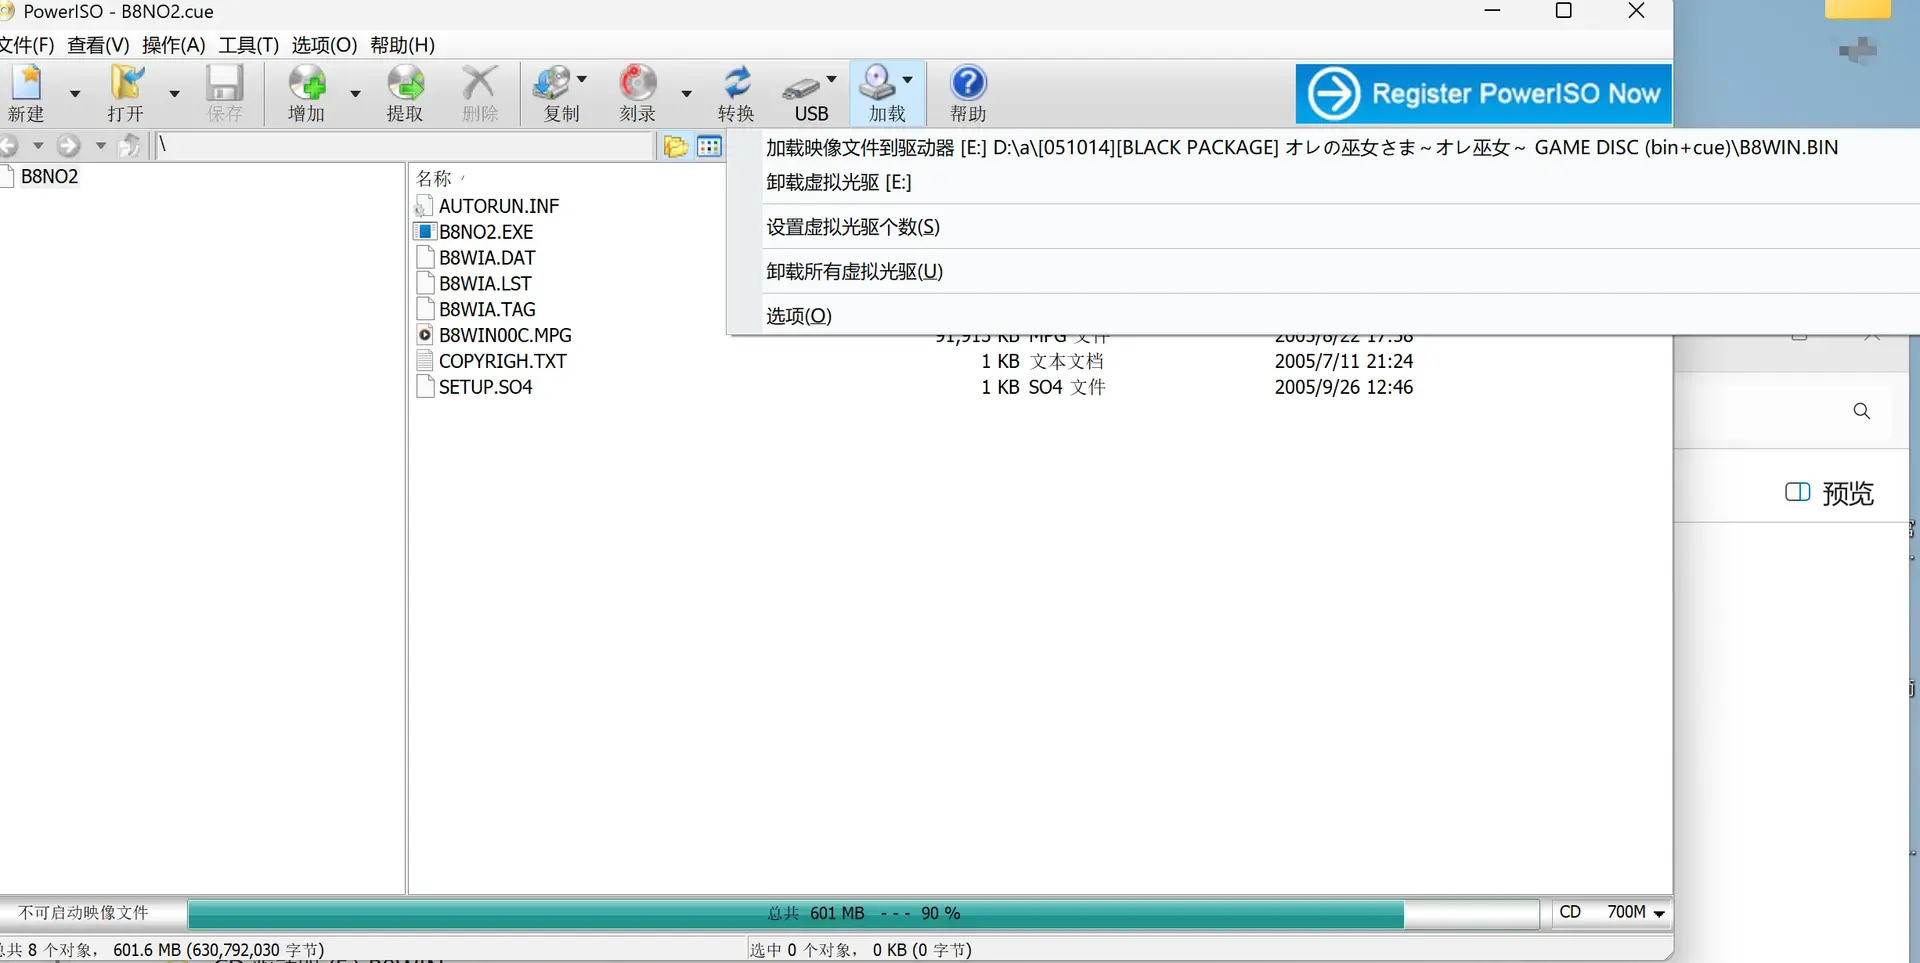
Task: Open the 工具(T) menu
Action: pyautogui.click(x=249, y=45)
